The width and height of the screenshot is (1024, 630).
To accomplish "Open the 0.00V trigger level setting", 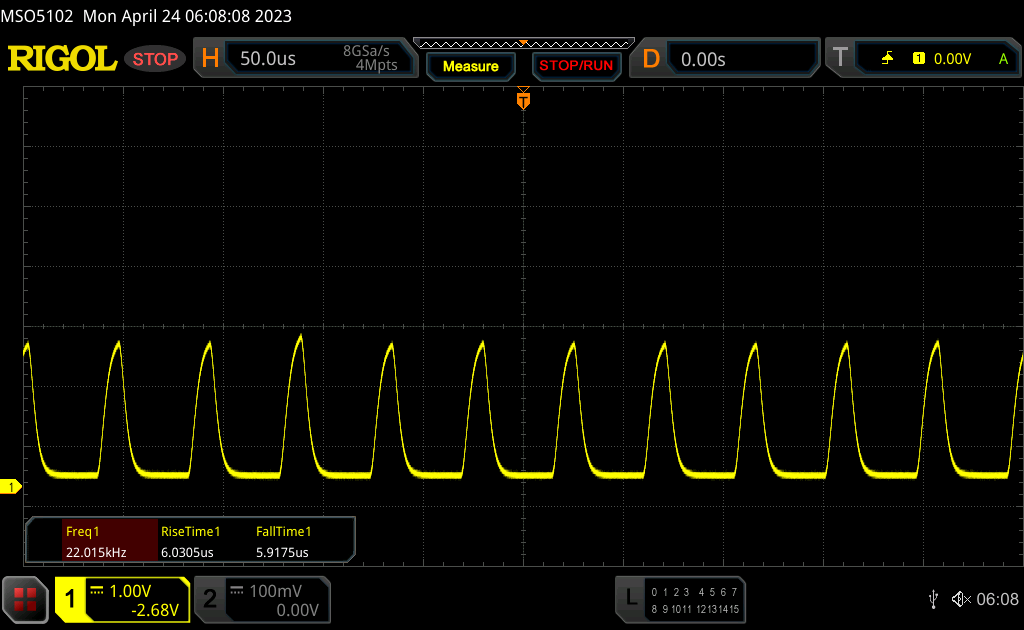I will click(x=952, y=59).
